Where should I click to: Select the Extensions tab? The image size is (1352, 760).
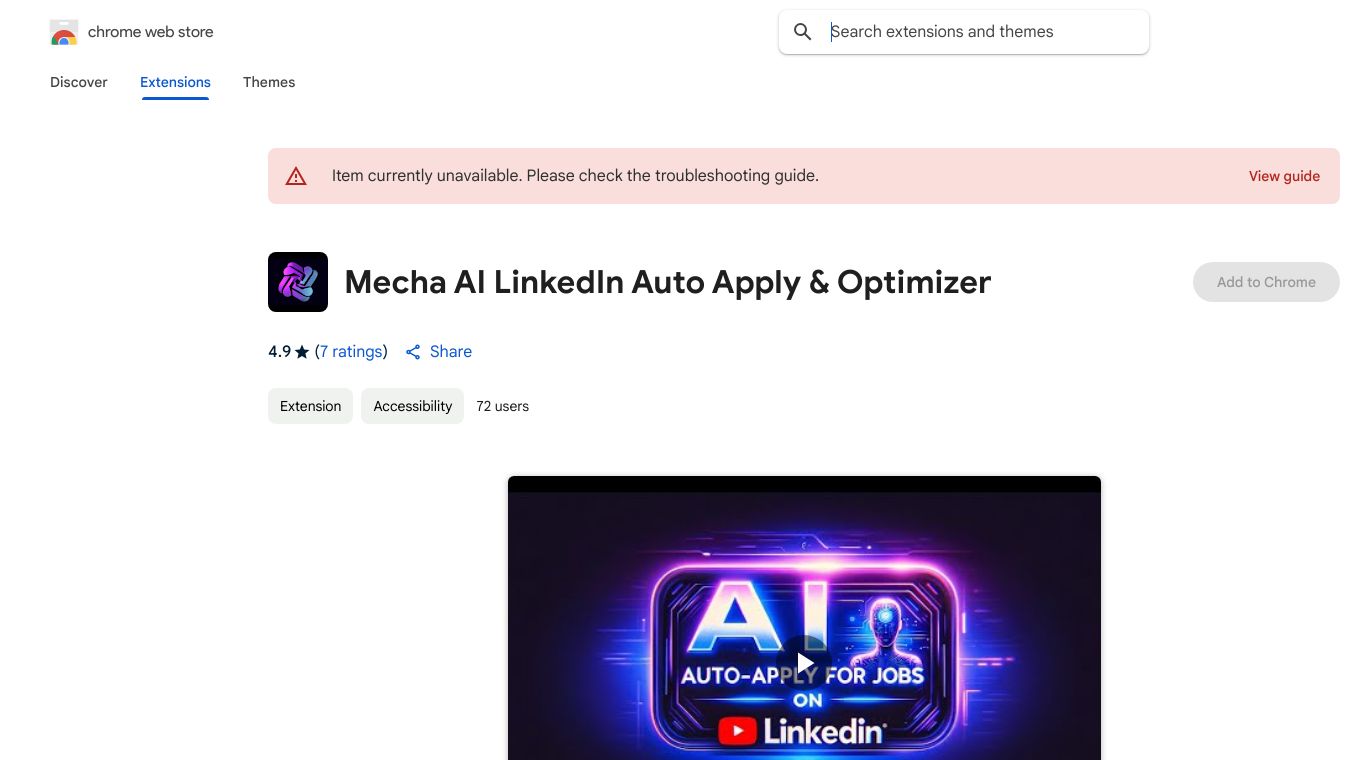click(175, 82)
